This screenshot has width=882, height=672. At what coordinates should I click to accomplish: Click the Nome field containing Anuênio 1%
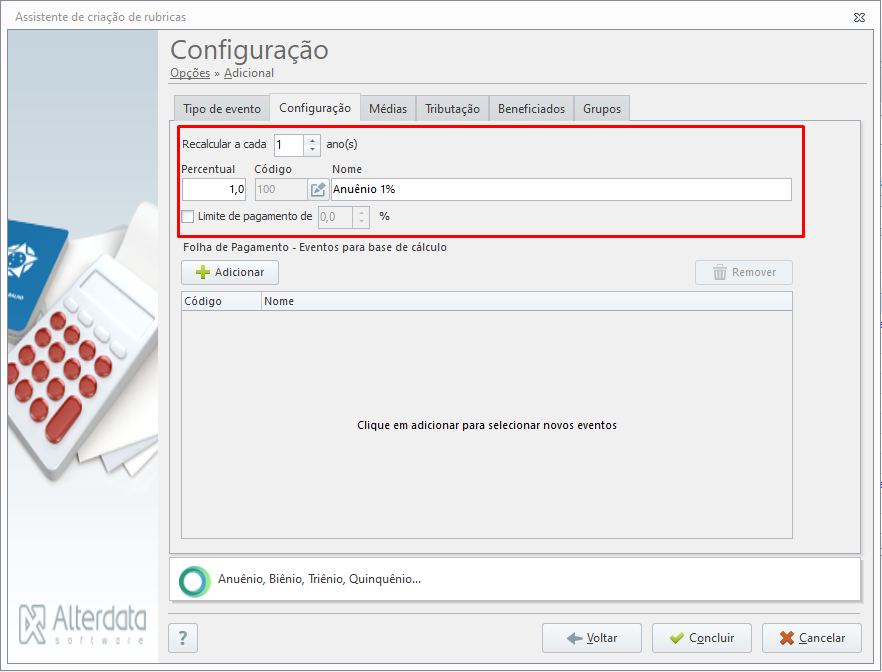[561, 190]
